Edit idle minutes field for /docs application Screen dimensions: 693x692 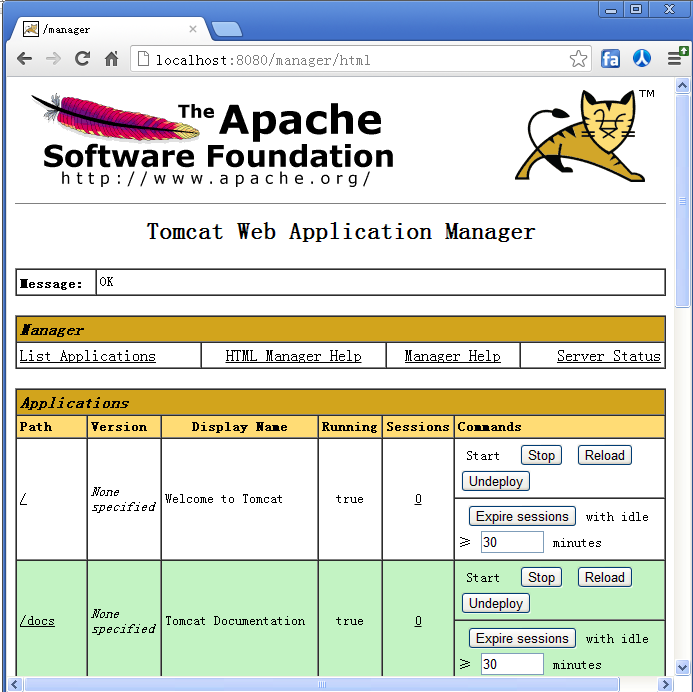pos(512,664)
